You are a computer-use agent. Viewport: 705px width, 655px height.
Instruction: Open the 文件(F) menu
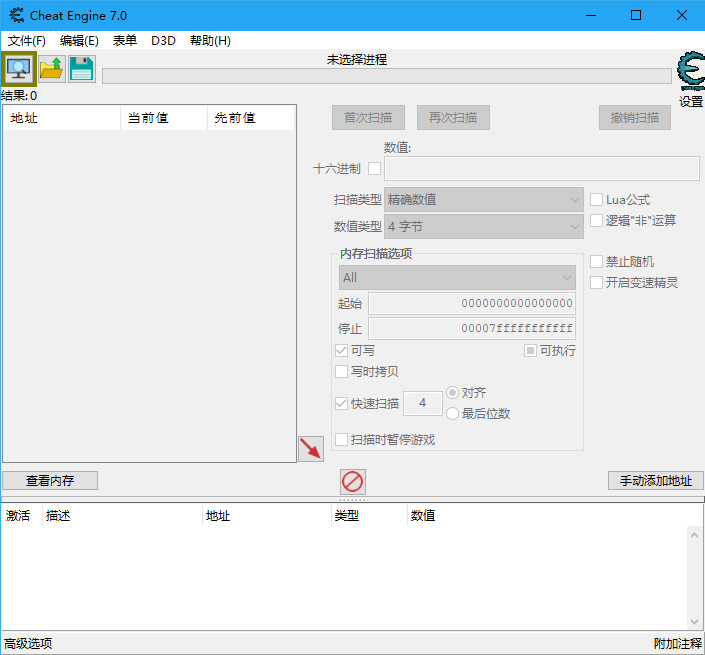tap(27, 41)
